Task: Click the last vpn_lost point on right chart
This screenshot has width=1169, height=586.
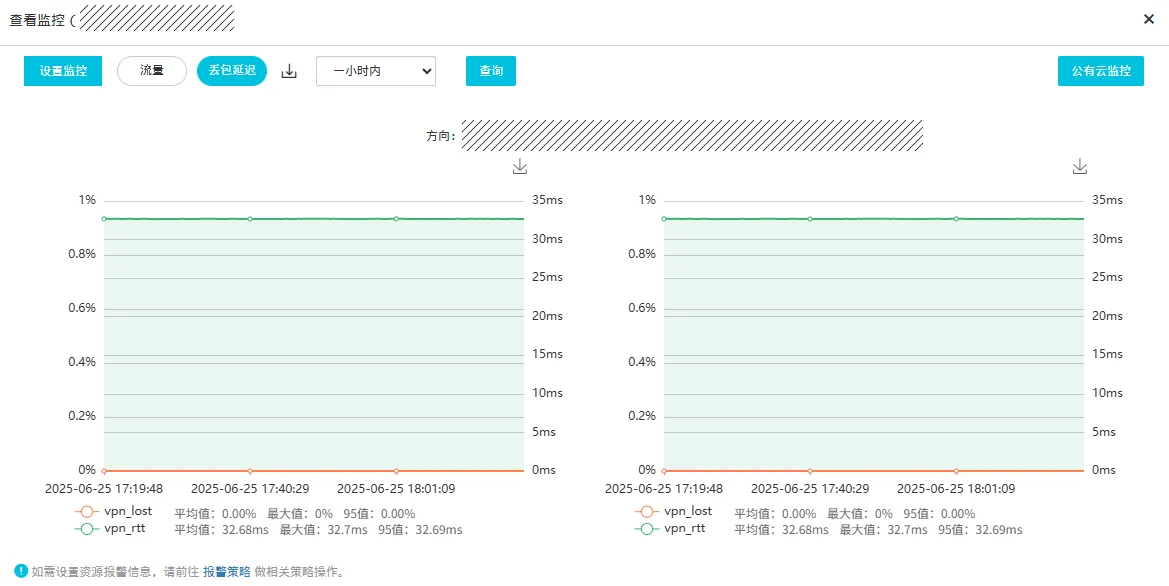Action: coord(957,471)
